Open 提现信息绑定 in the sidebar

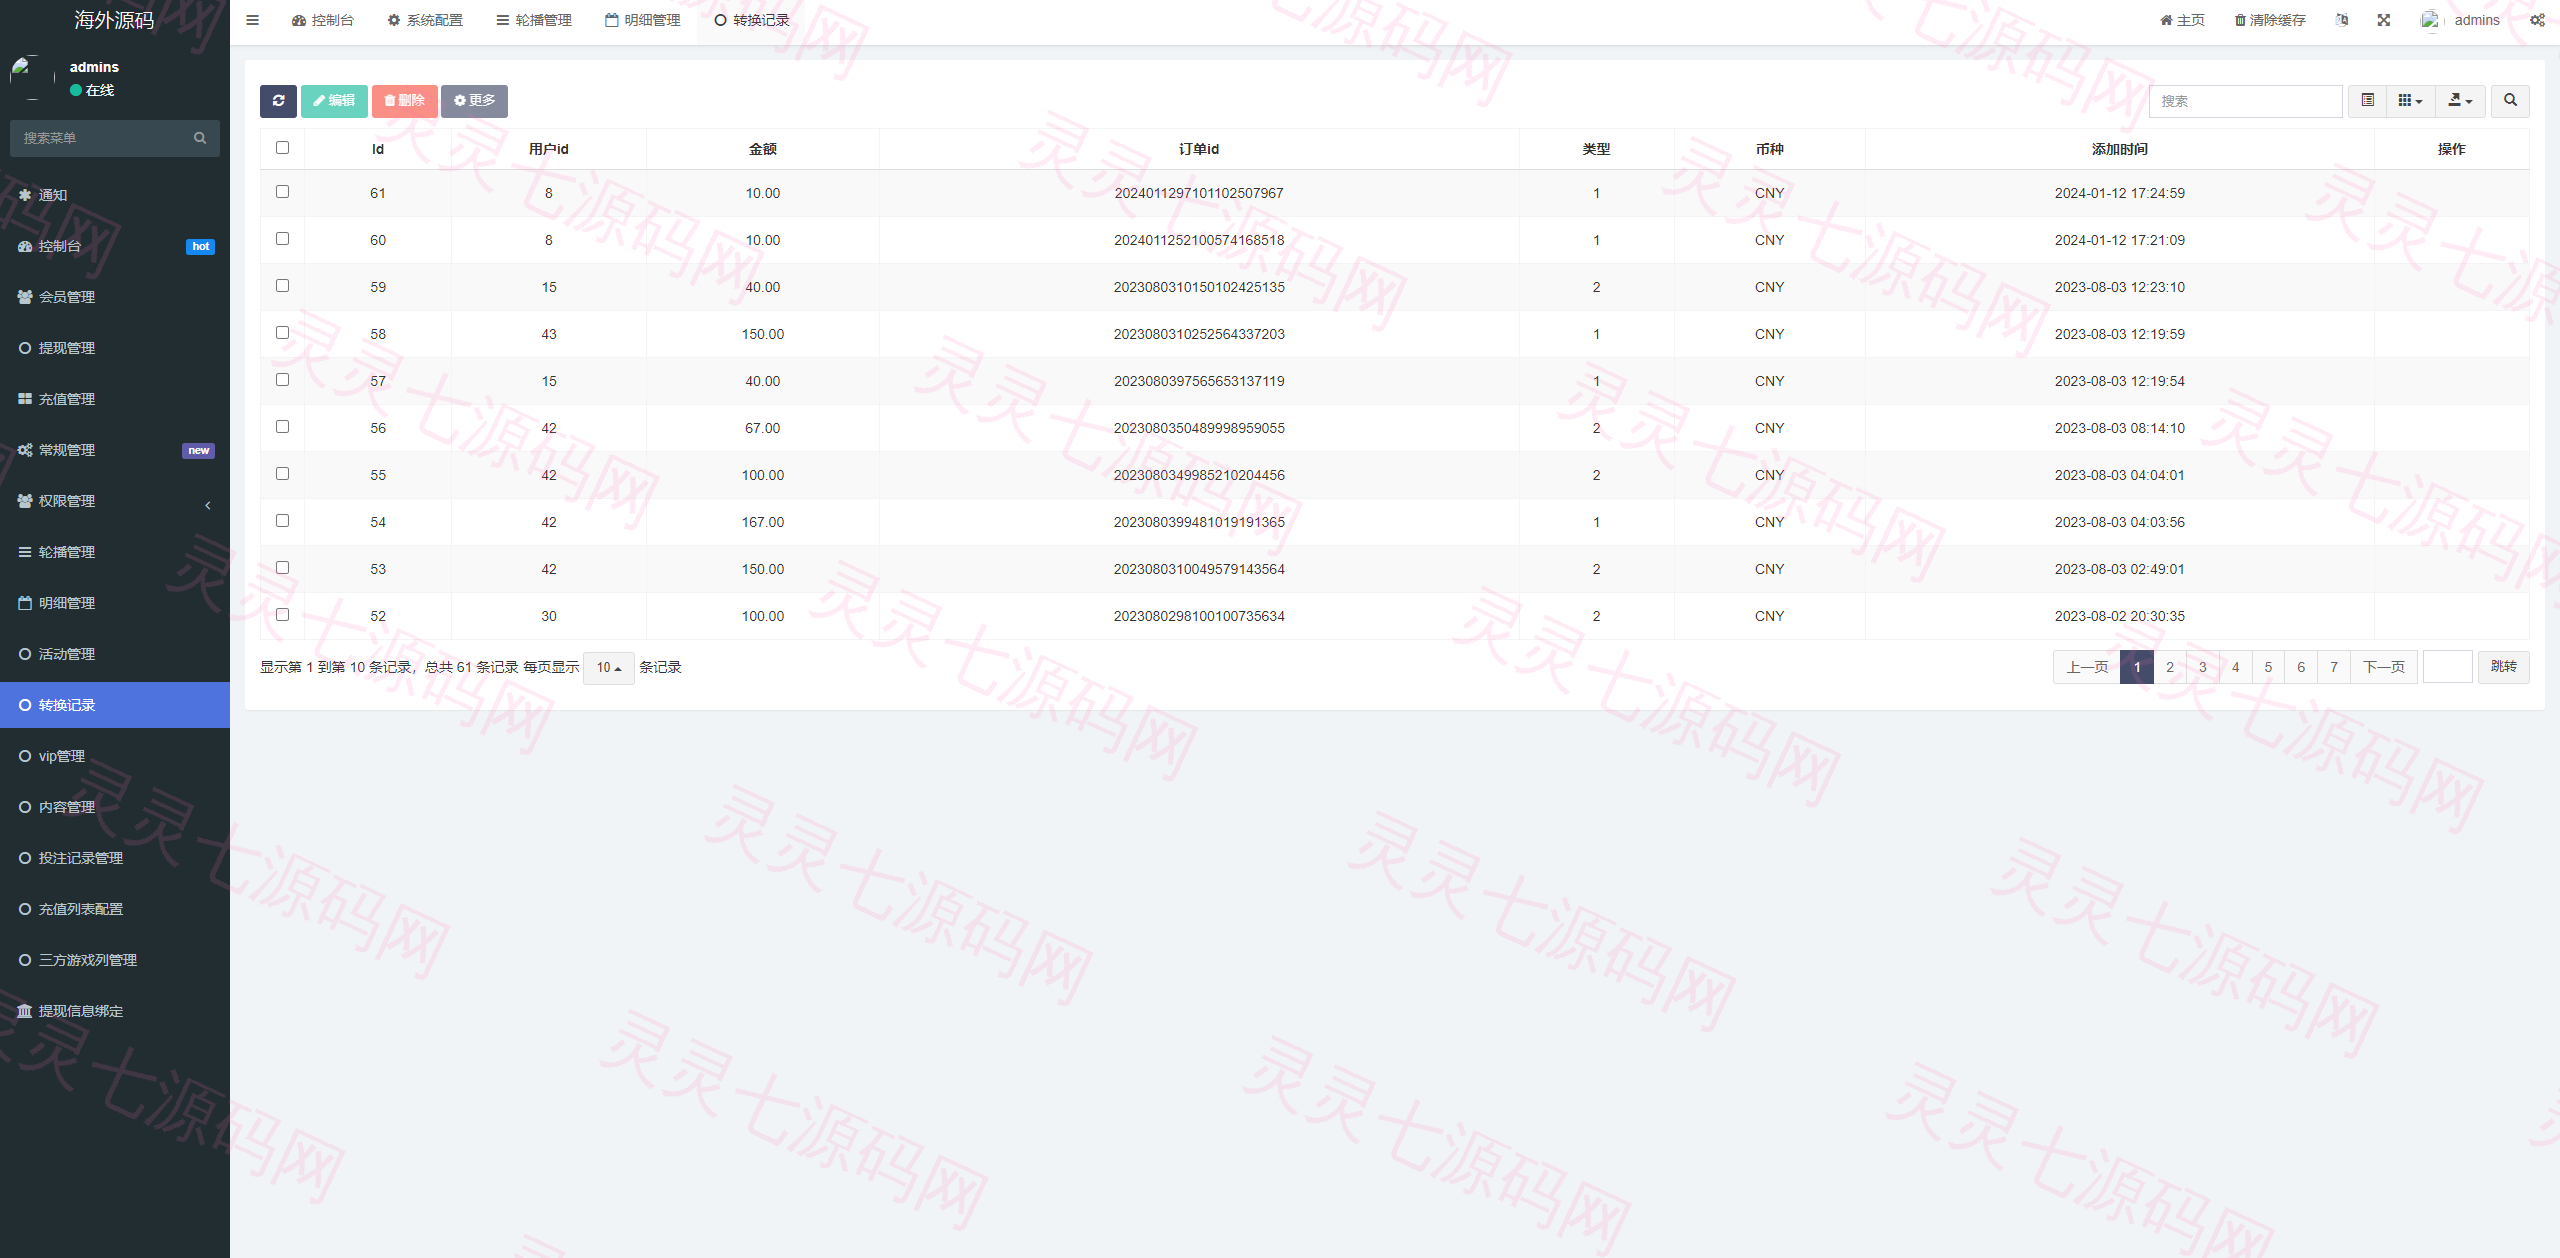coord(115,1011)
